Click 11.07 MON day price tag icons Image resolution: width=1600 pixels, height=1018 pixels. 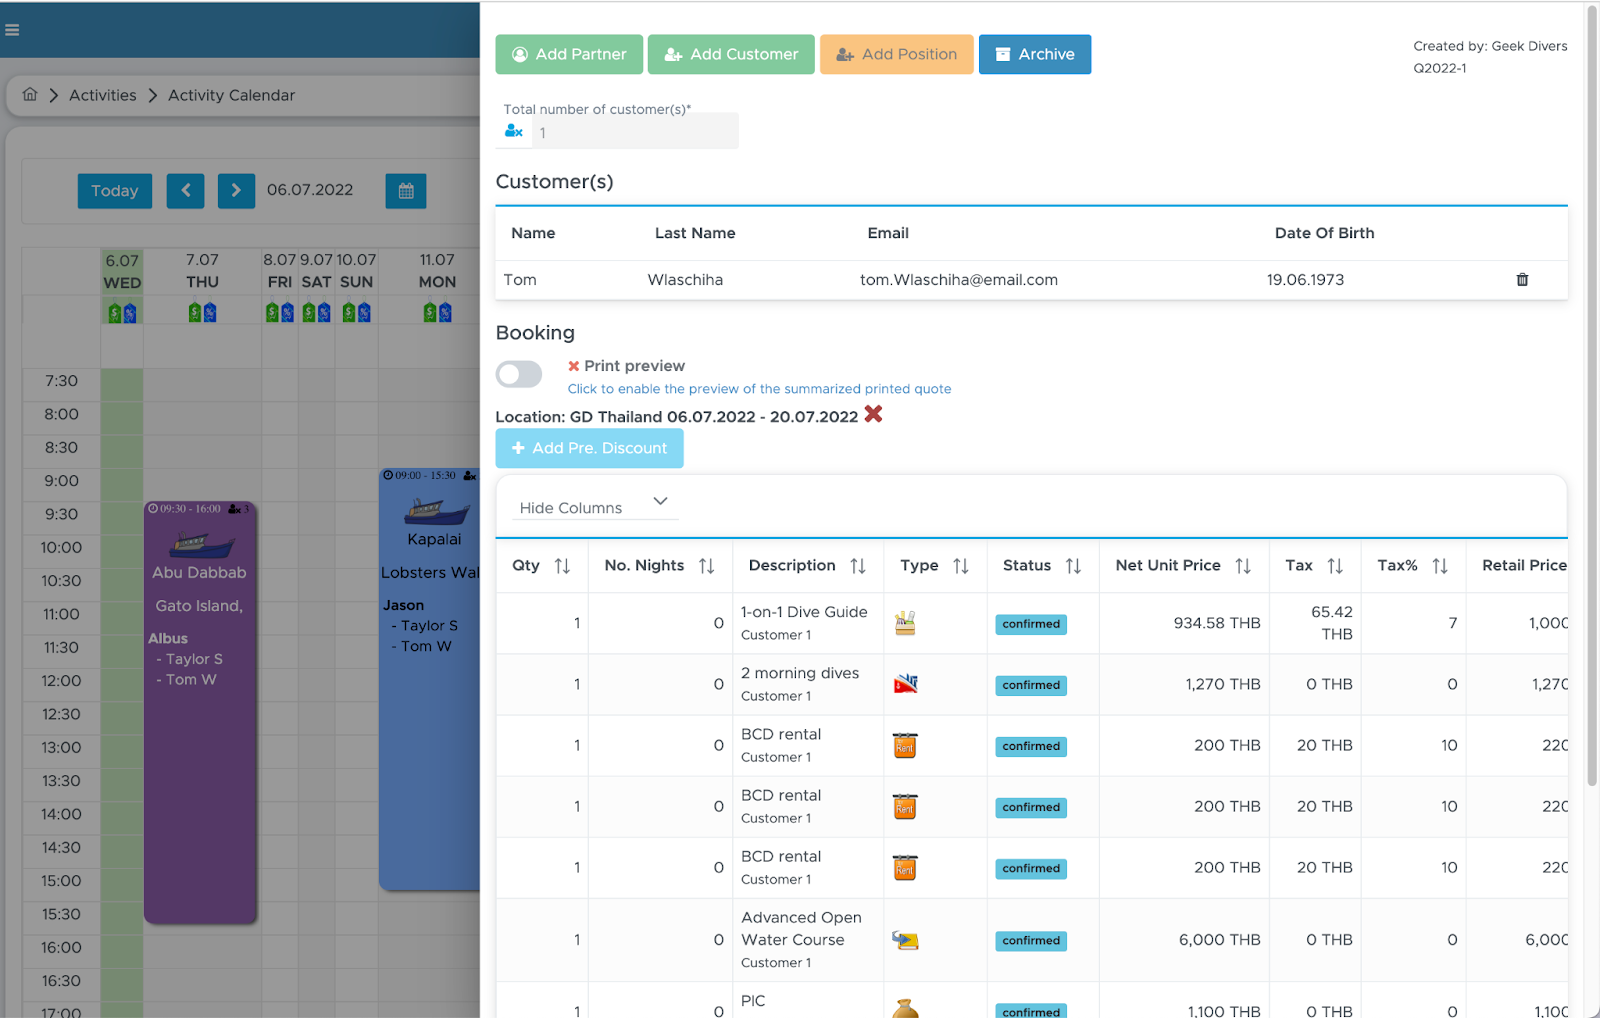coord(437,313)
